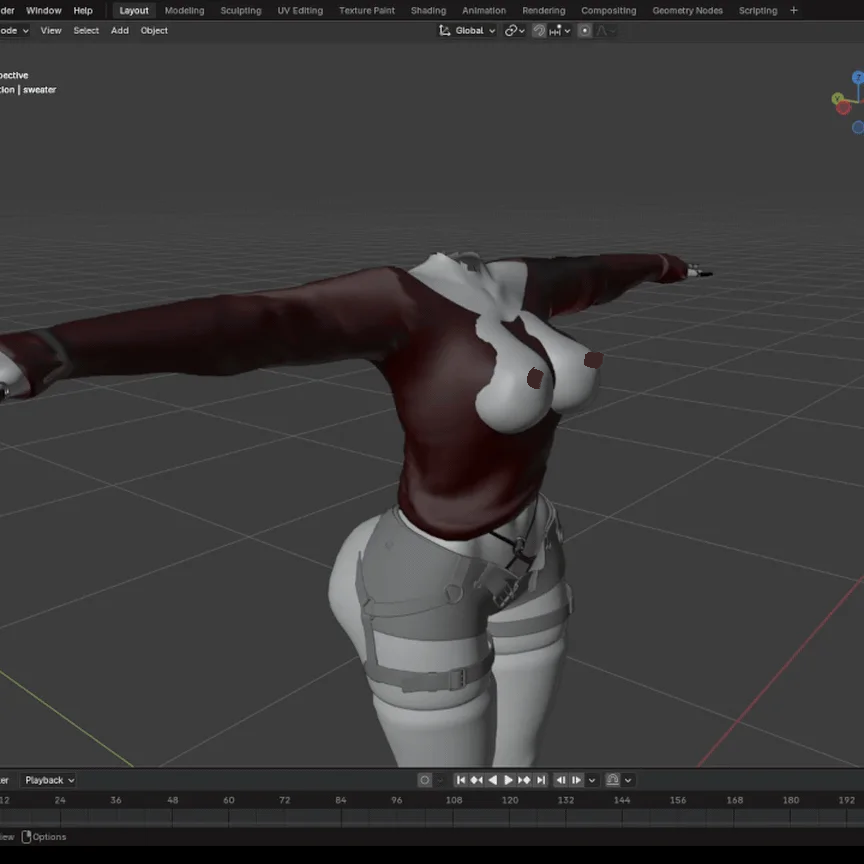Click the negative Z axis gizmo circle
864x864 pixels.
pyautogui.click(x=858, y=128)
